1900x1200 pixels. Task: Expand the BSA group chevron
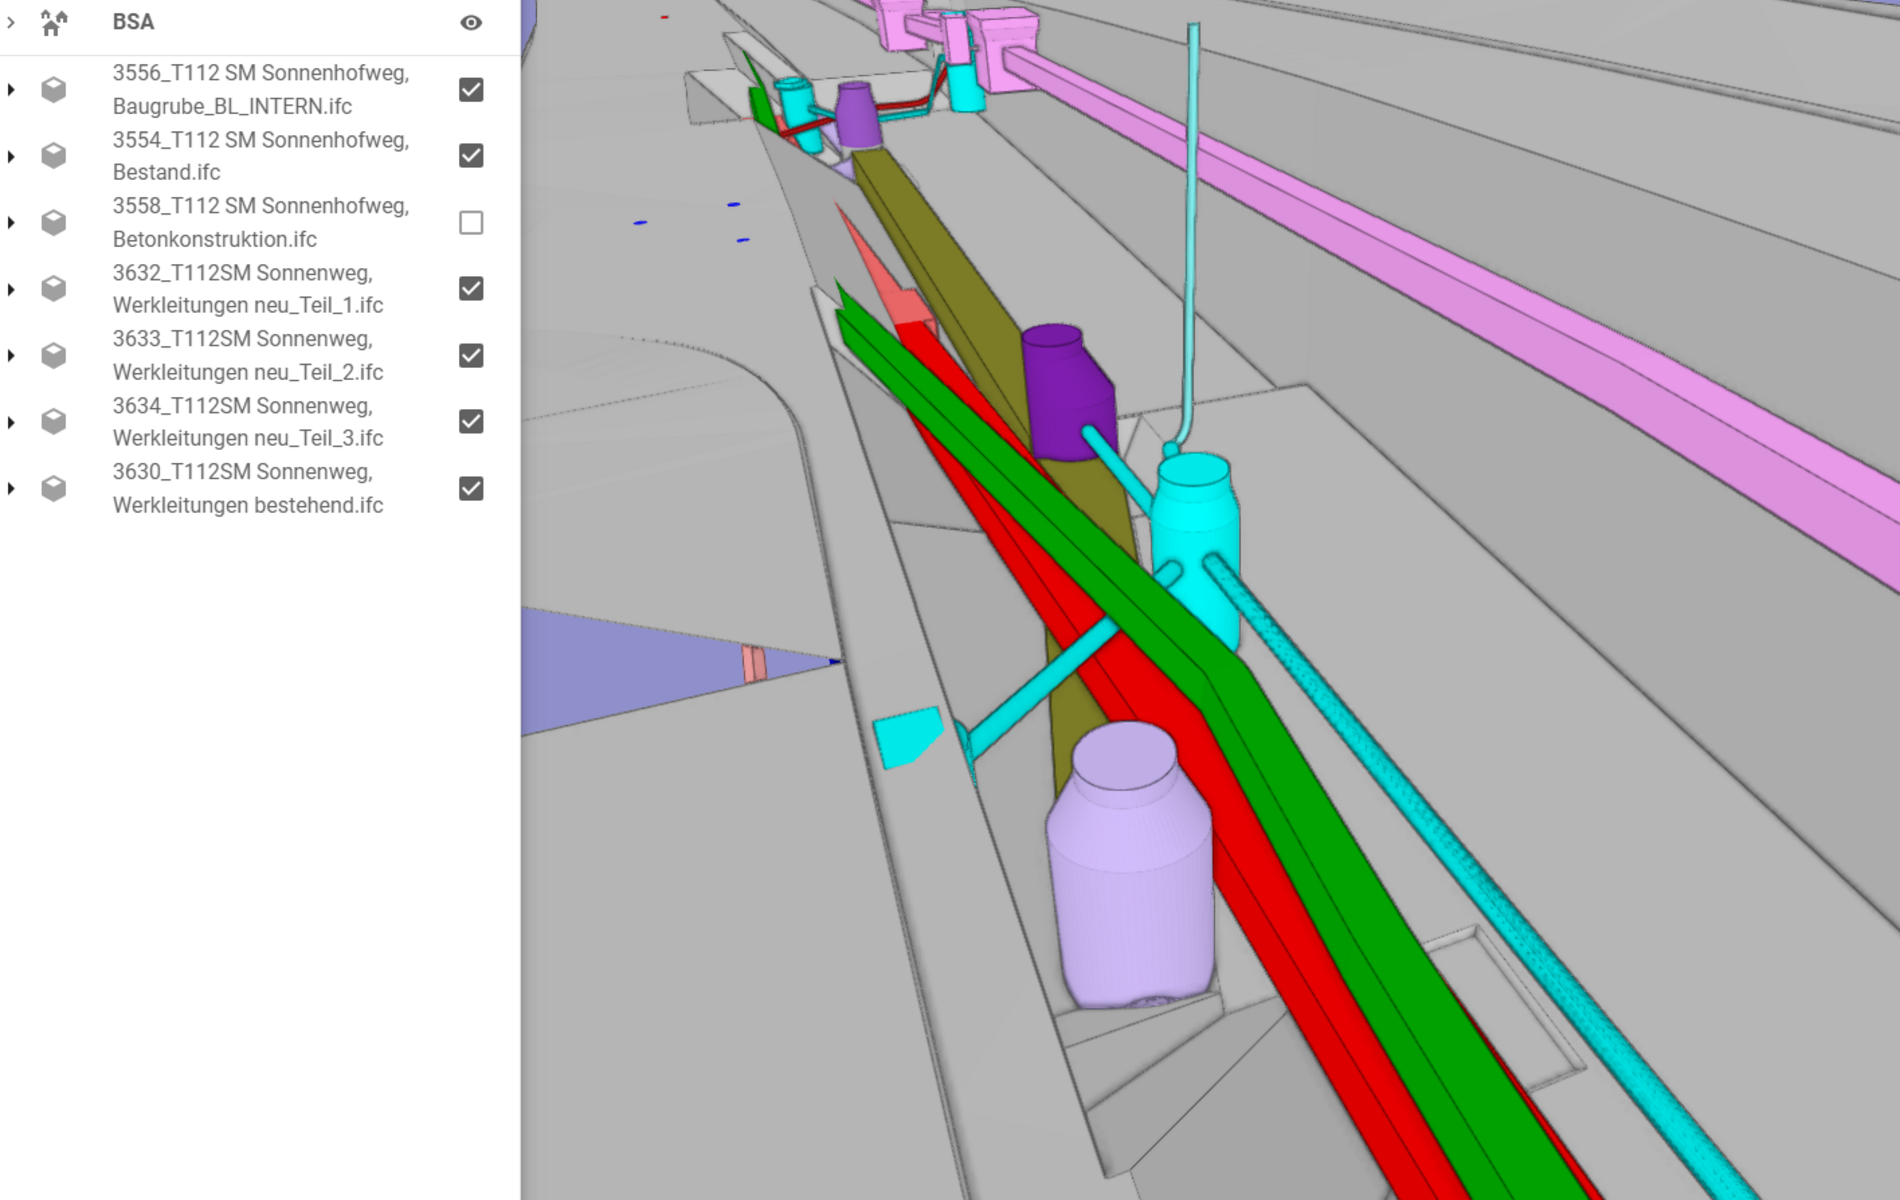[11, 22]
